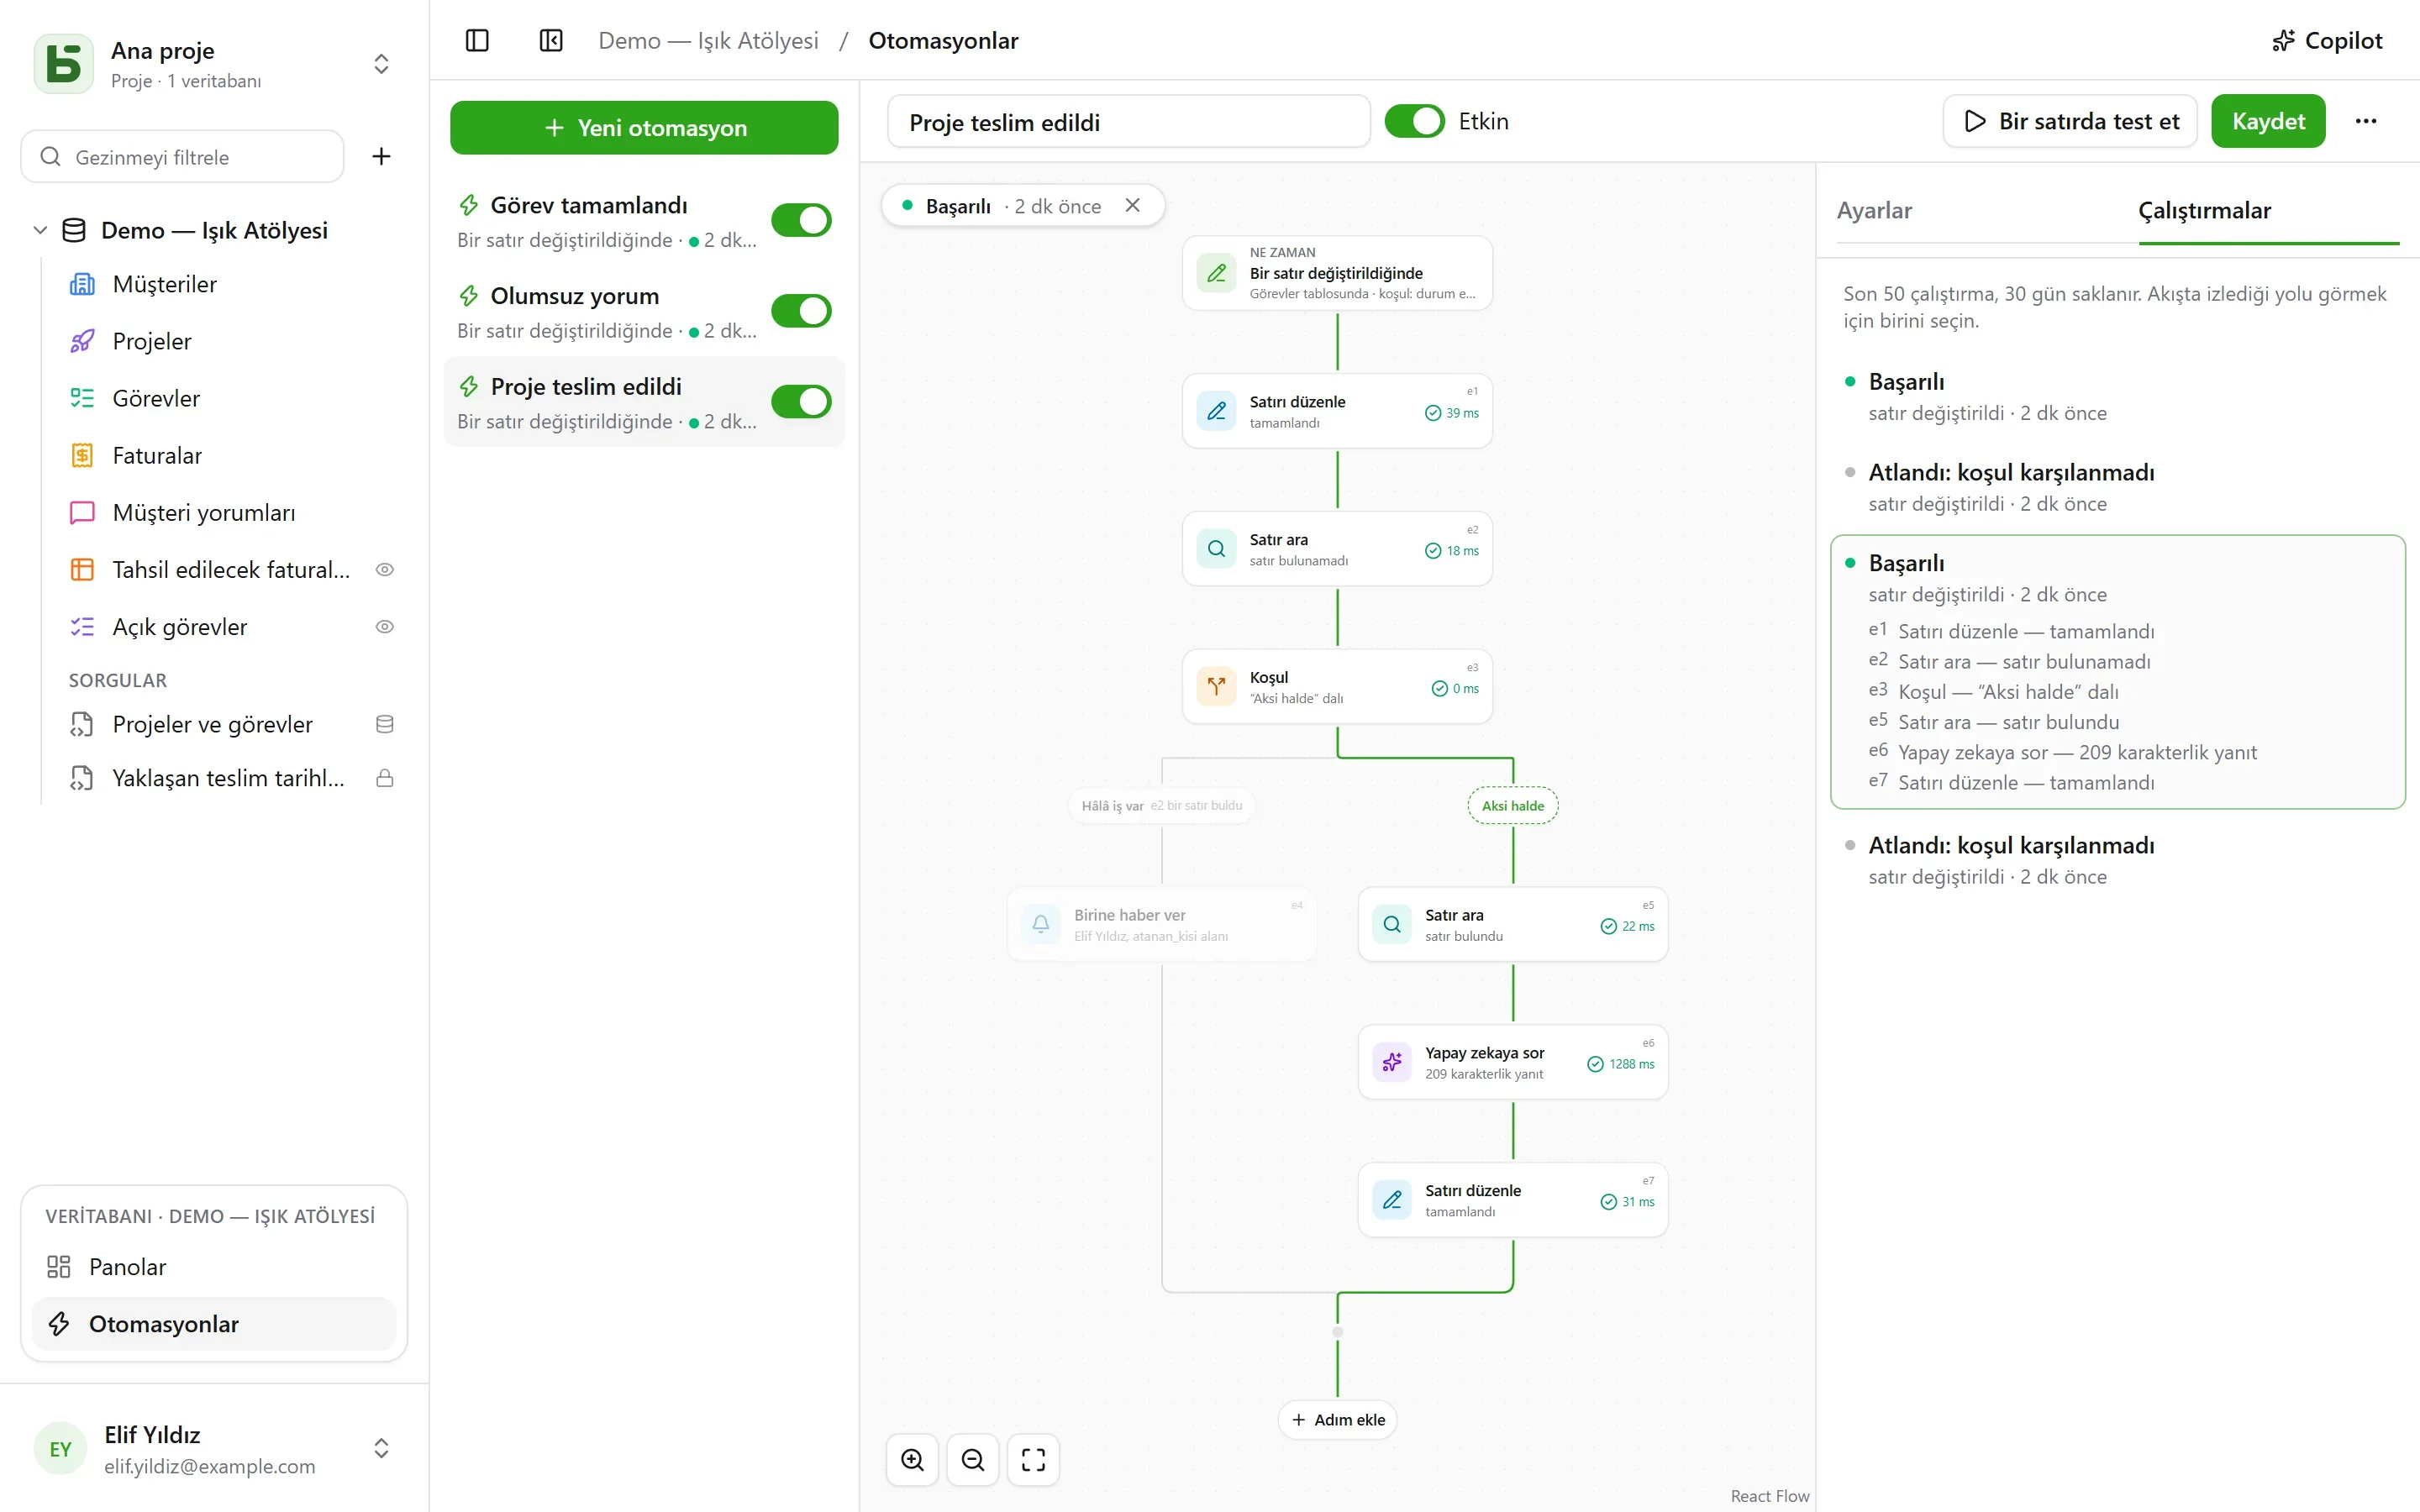Zoom in on the flow canvas

tap(912, 1460)
